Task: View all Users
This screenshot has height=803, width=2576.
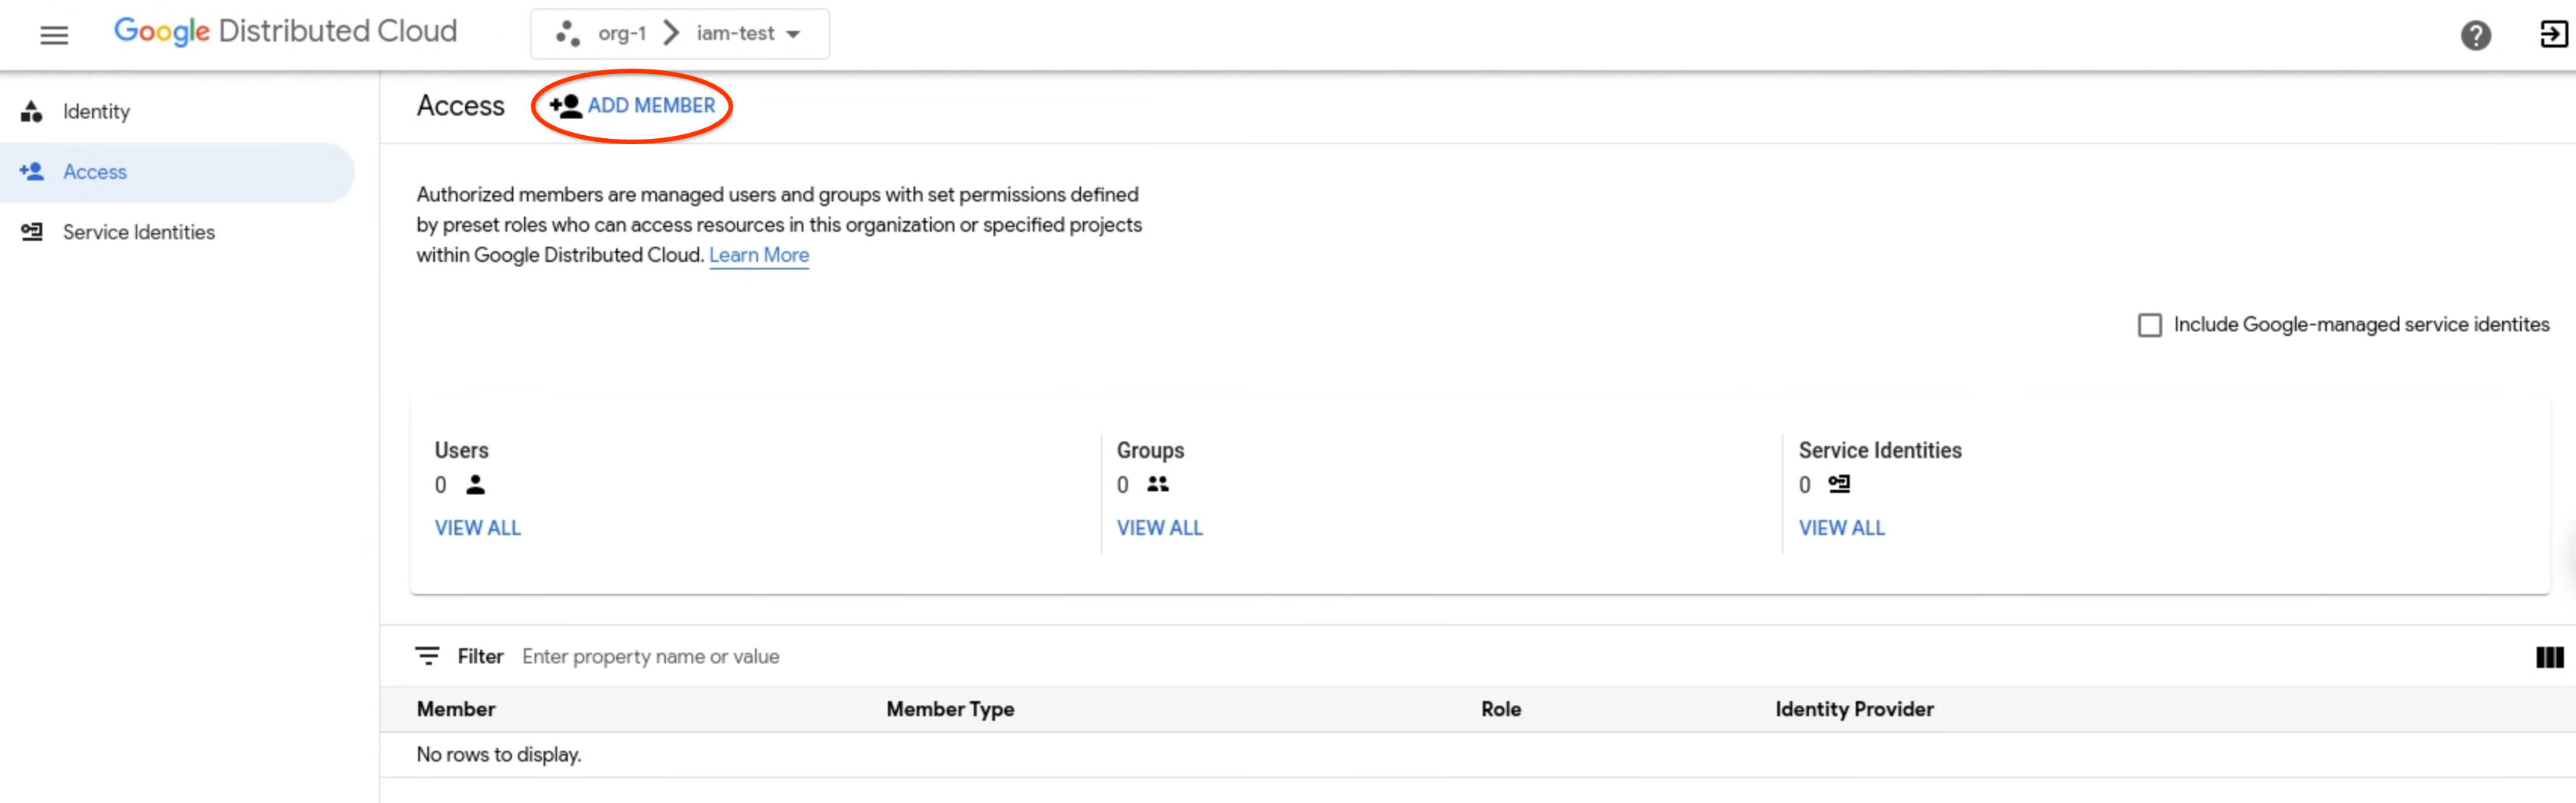Action: 477,528
